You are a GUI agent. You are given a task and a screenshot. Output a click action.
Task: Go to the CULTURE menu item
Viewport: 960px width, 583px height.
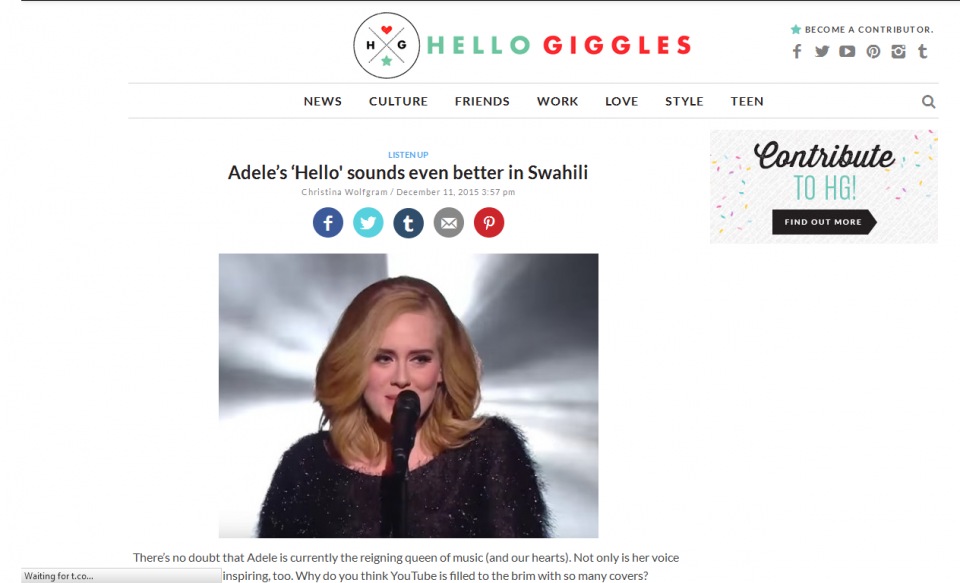[x=398, y=102]
